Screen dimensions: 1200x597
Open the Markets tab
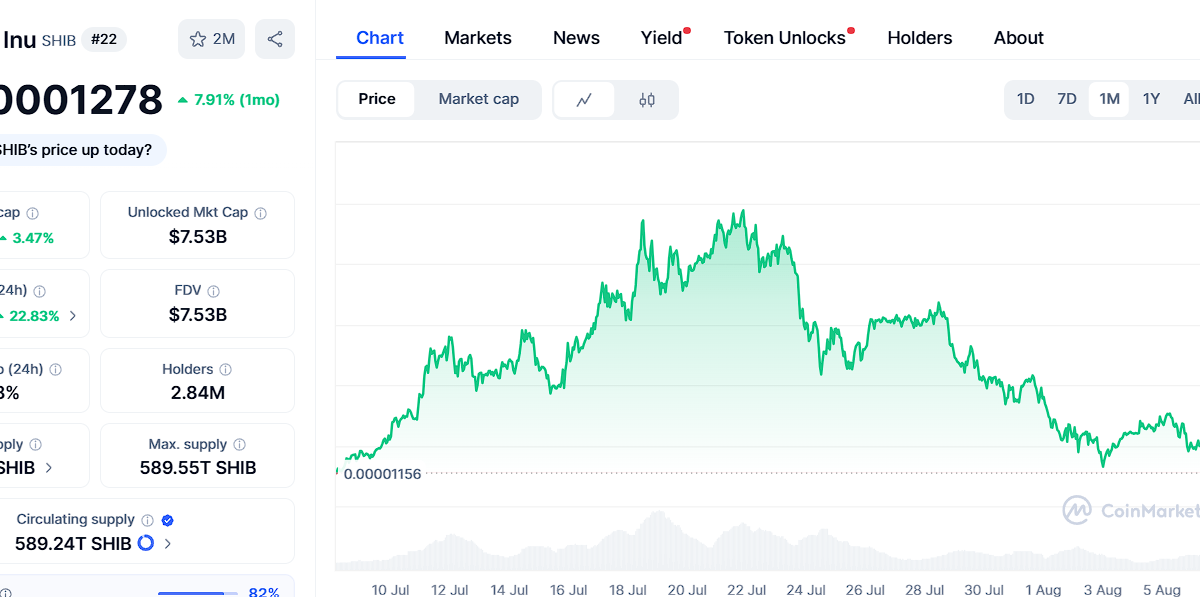click(477, 38)
